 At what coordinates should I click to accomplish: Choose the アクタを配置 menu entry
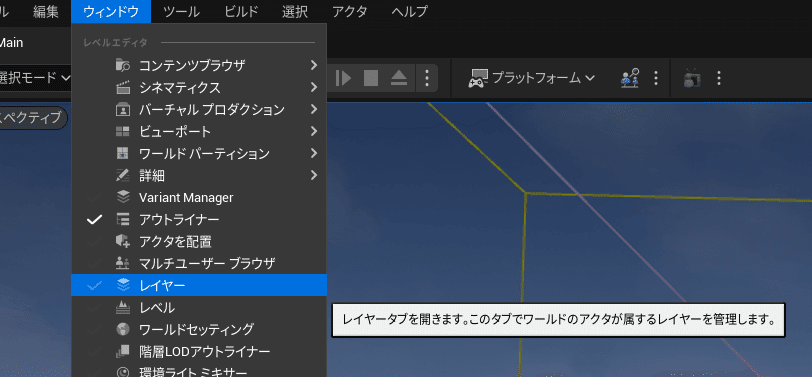click(x=199, y=241)
